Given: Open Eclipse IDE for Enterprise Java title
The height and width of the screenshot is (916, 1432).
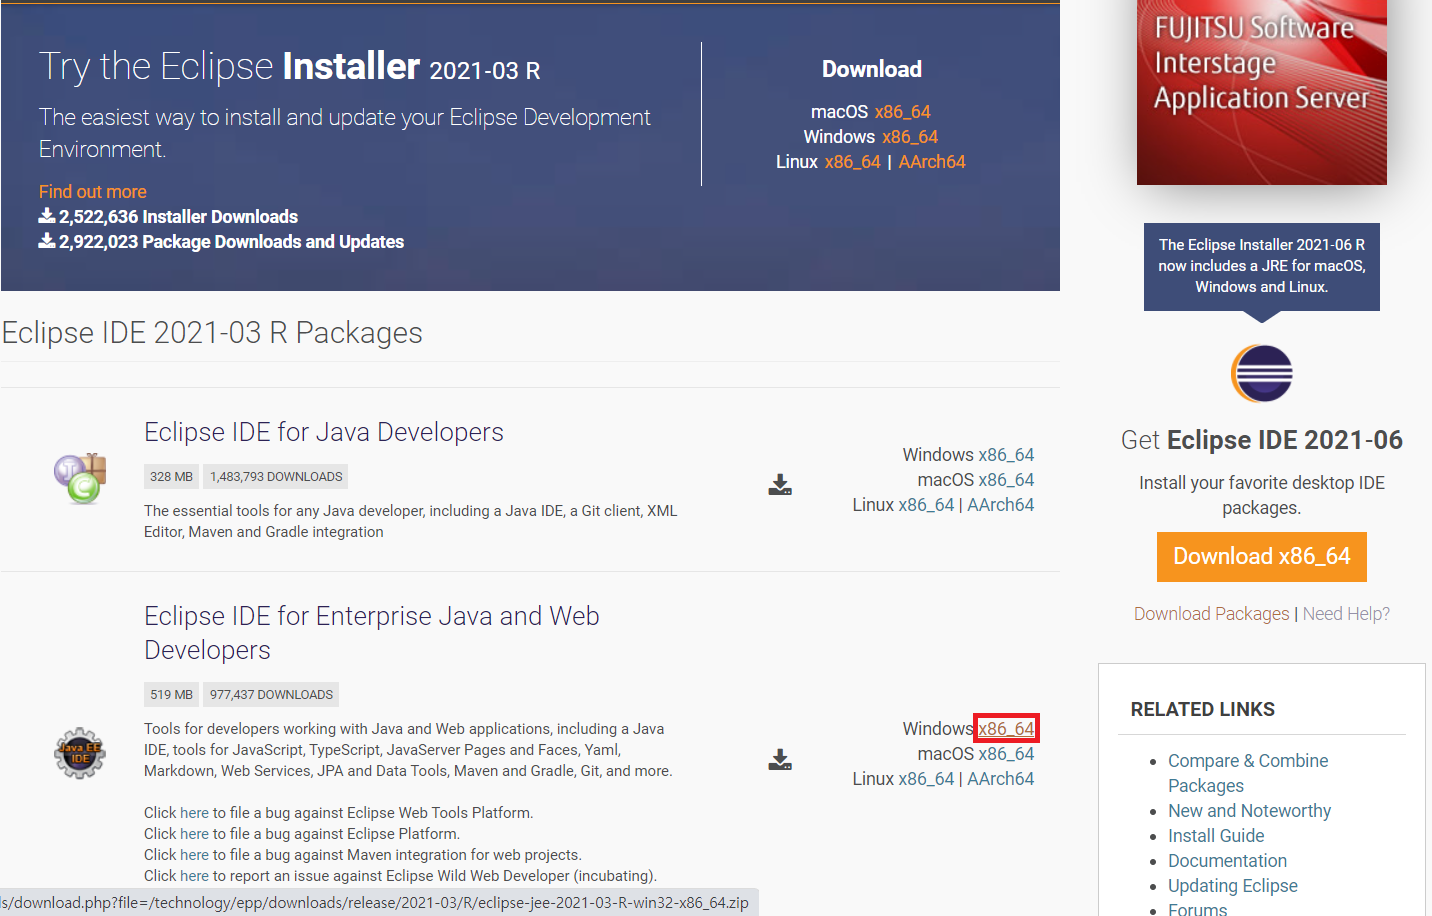Looking at the screenshot, I should pyautogui.click(x=372, y=633).
